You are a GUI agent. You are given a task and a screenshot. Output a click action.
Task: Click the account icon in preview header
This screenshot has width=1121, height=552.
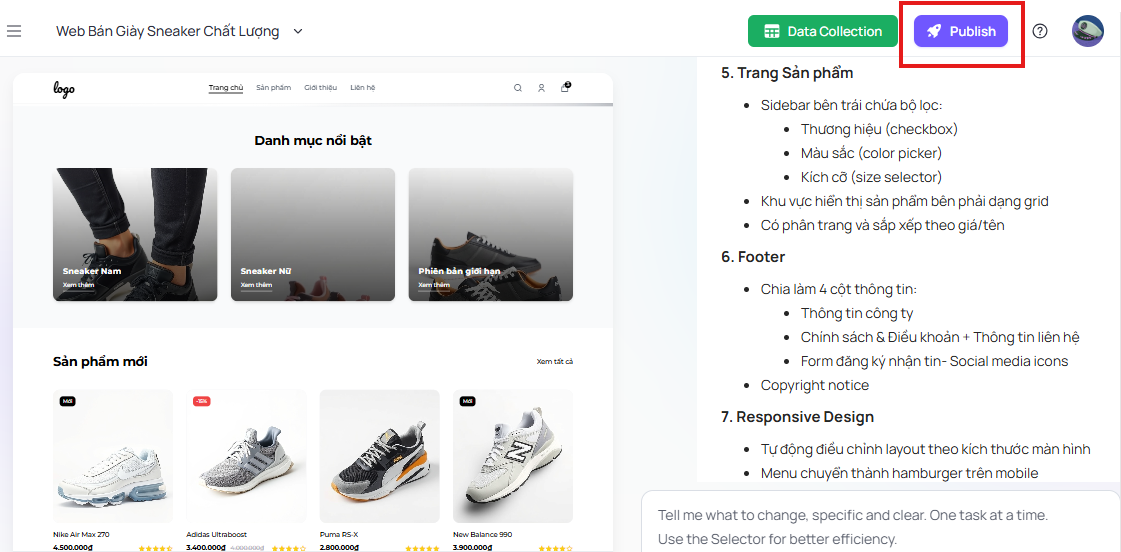(541, 88)
